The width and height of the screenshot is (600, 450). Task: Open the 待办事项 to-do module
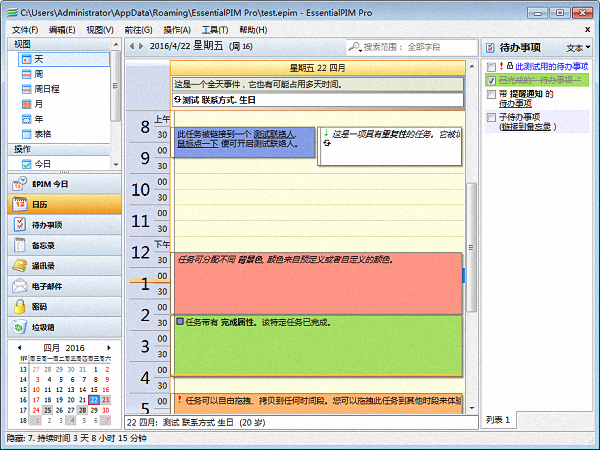[x=64, y=225]
